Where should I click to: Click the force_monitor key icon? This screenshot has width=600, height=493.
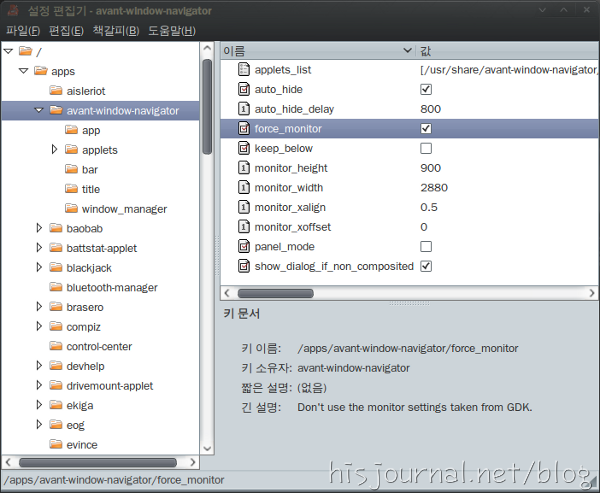coord(244,129)
